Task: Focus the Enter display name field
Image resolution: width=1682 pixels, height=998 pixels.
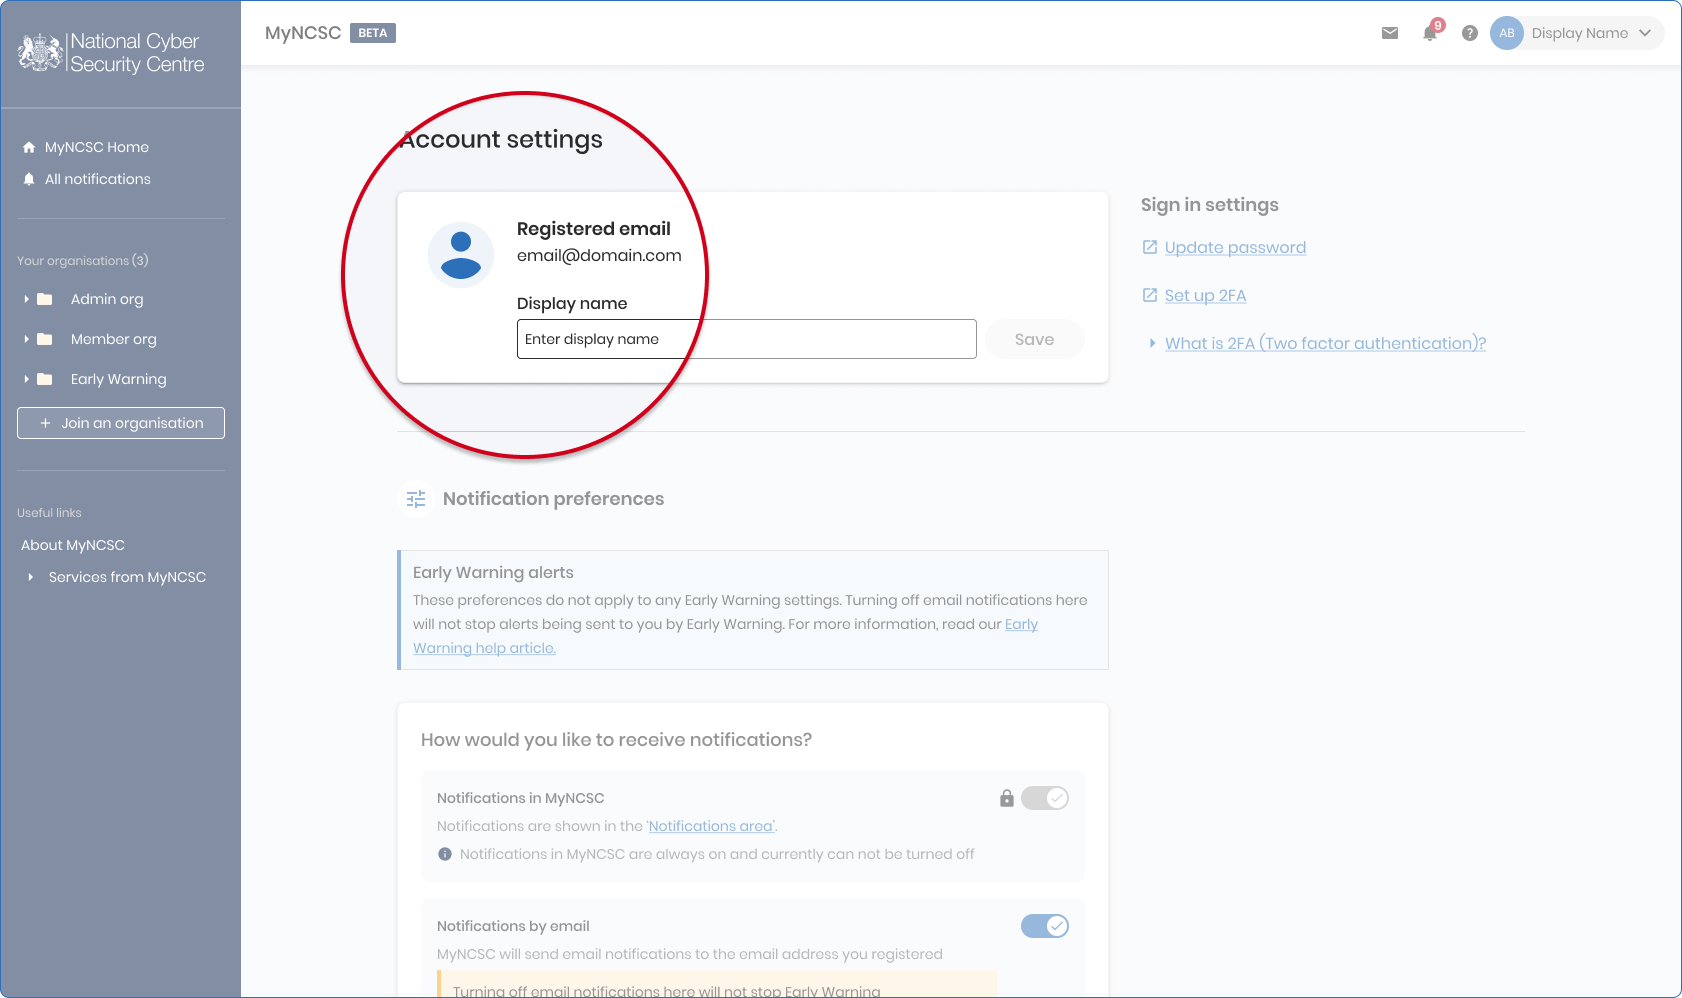Action: [747, 339]
